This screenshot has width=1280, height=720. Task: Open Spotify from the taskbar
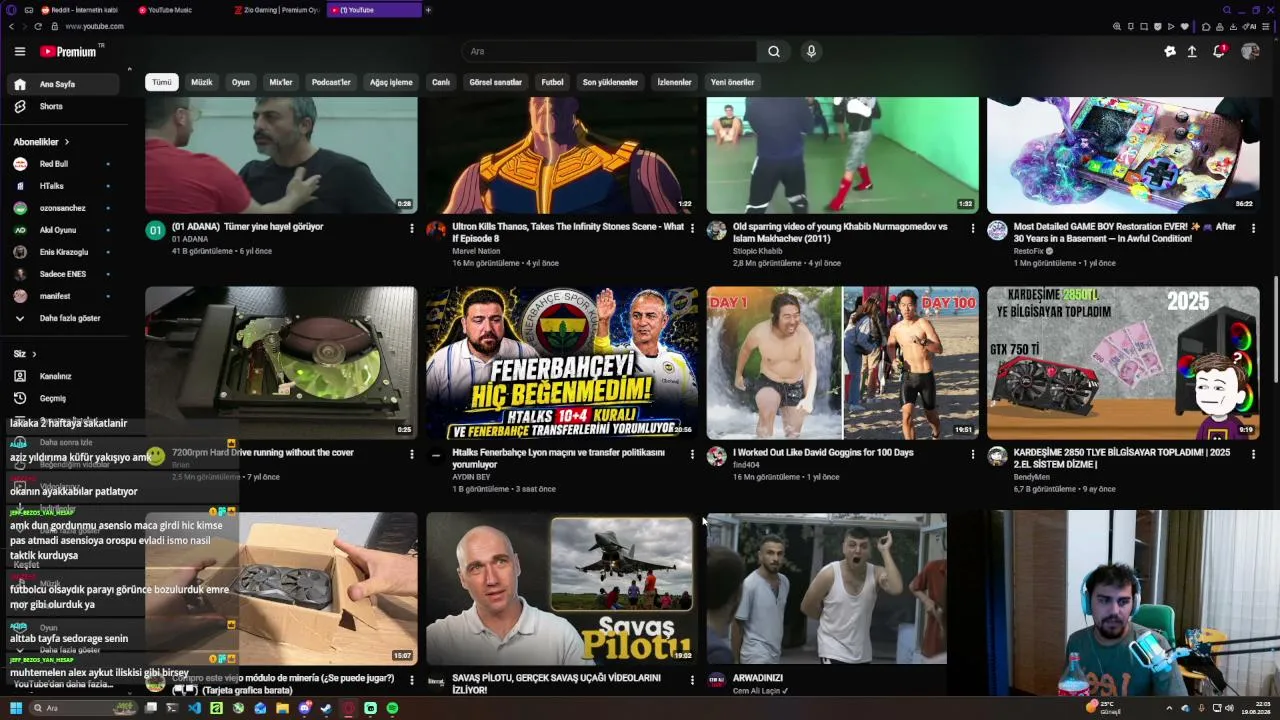392,708
